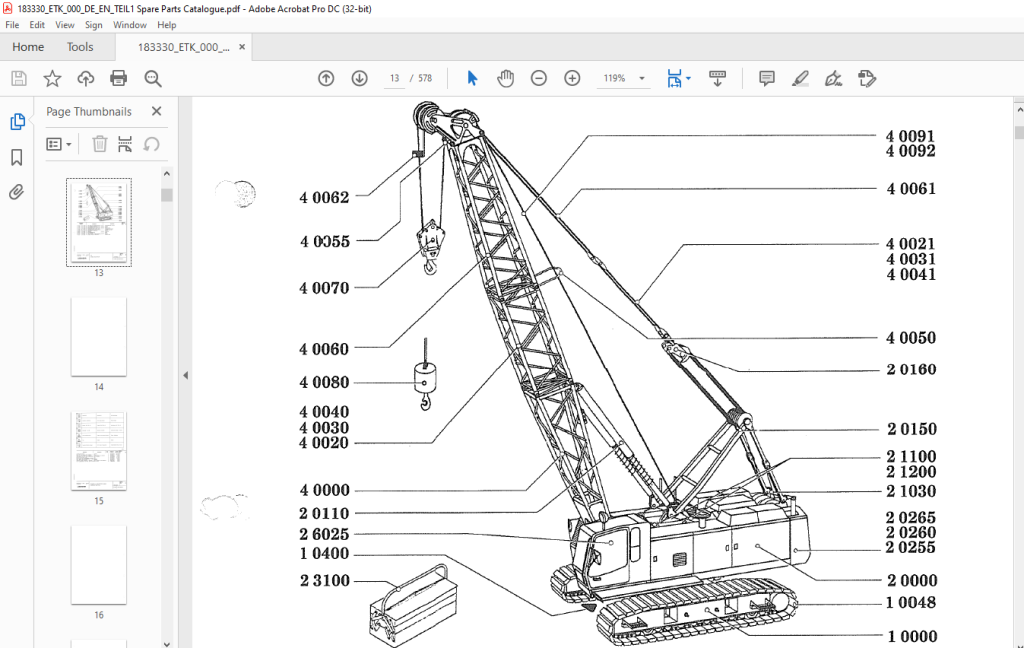
Task: Close the Page Thumbnails panel
Action: [157, 111]
